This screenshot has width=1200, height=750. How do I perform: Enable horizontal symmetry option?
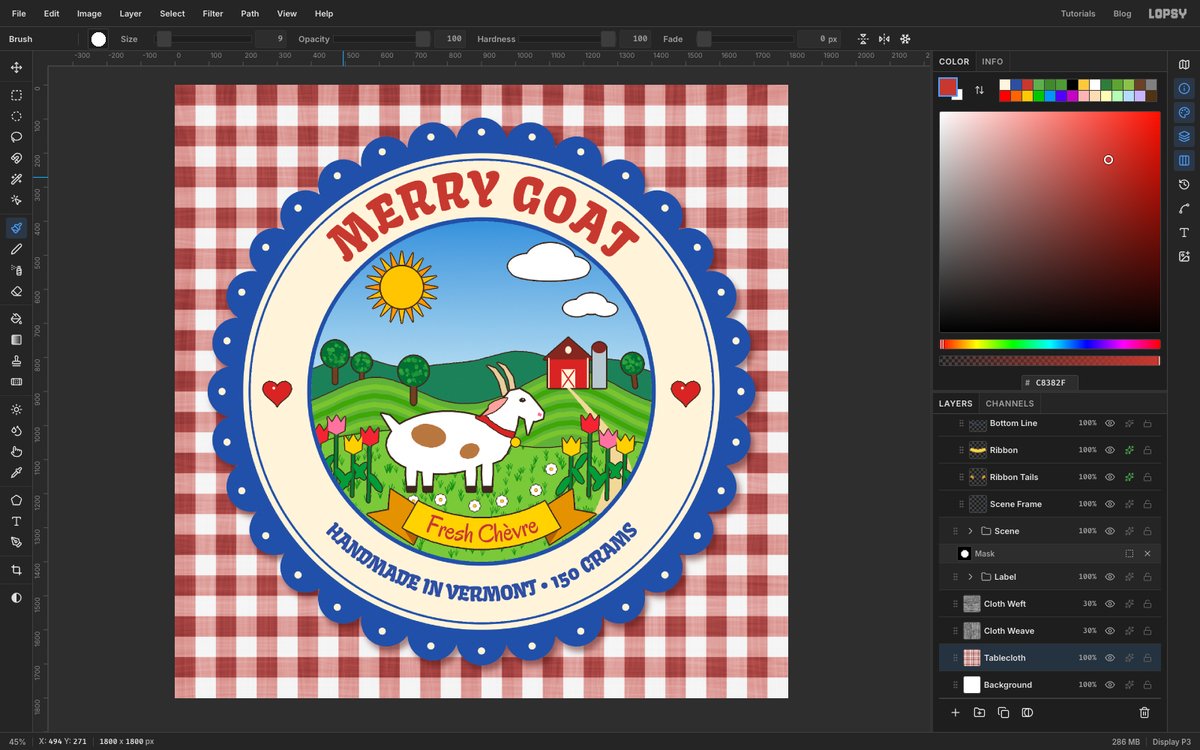pyautogui.click(x=884, y=39)
